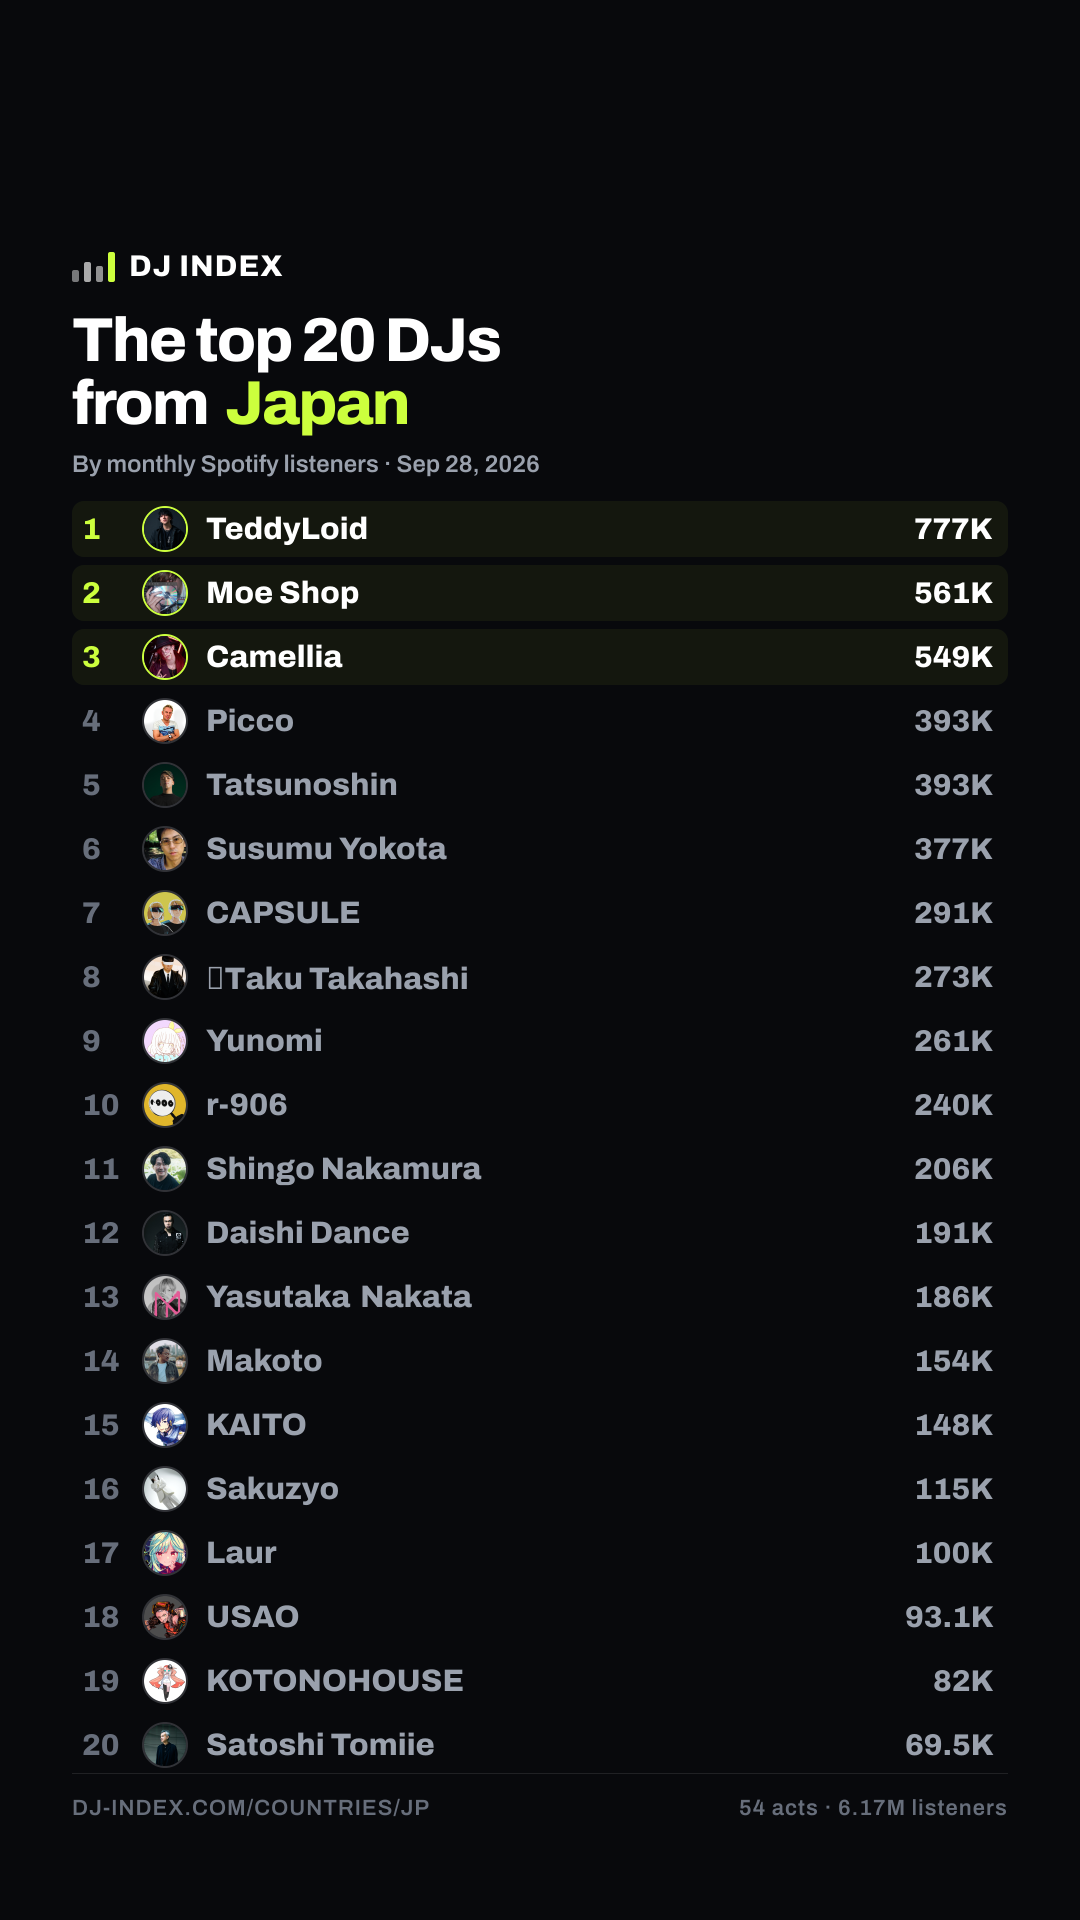Select the CAPSULE duo avatar
The image size is (1080, 1920).
[x=165, y=913]
